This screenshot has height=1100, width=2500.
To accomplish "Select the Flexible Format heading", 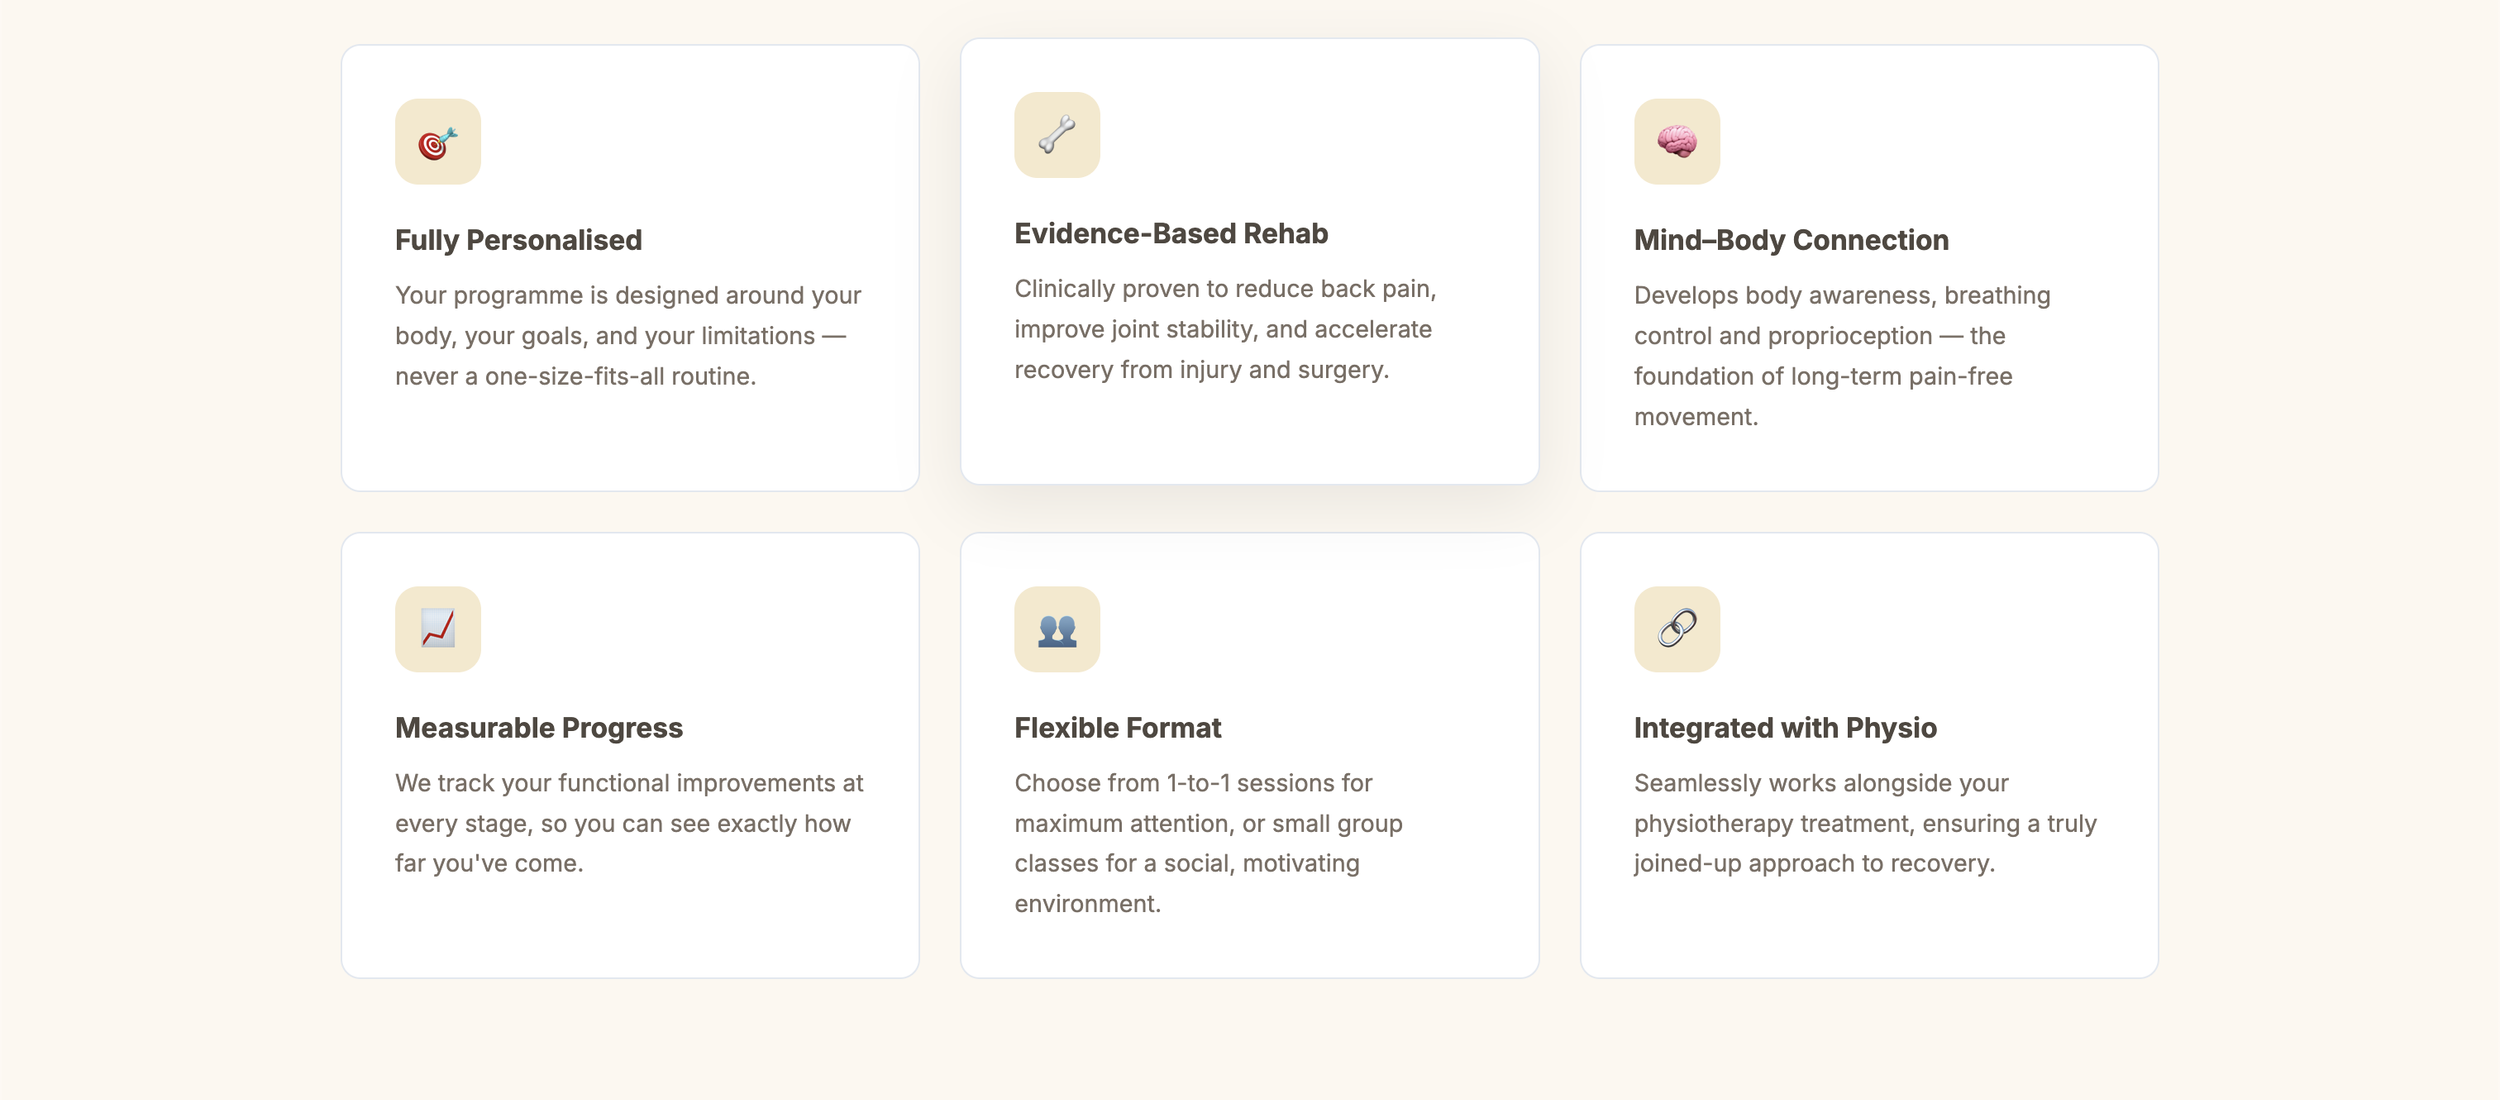I will [x=1118, y=728].
